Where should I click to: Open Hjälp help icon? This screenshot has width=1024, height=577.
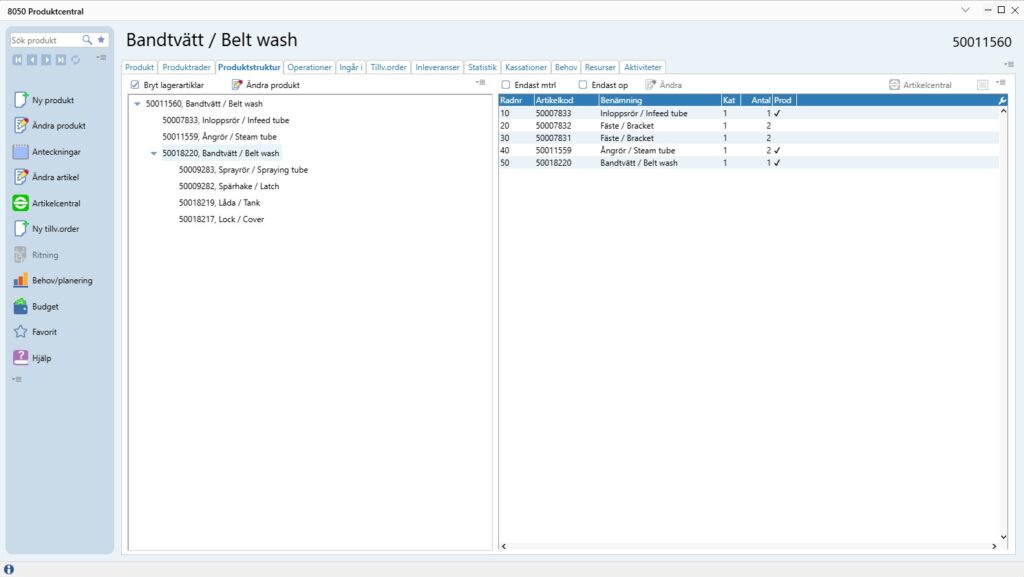[21, 357]
